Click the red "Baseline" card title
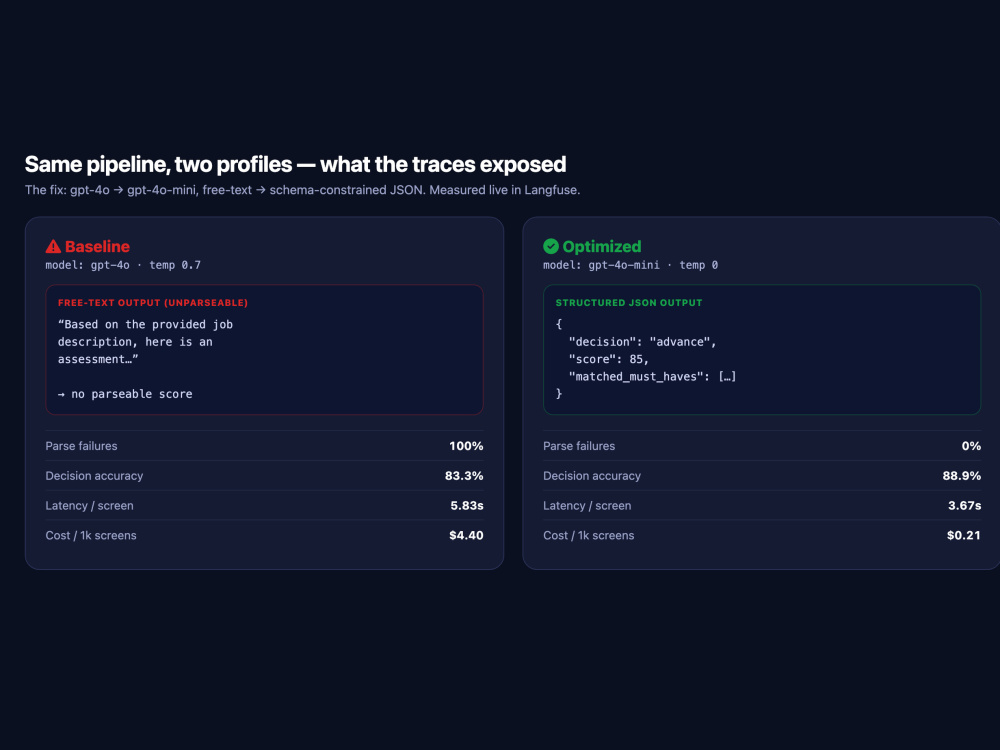 click(98, 246)
